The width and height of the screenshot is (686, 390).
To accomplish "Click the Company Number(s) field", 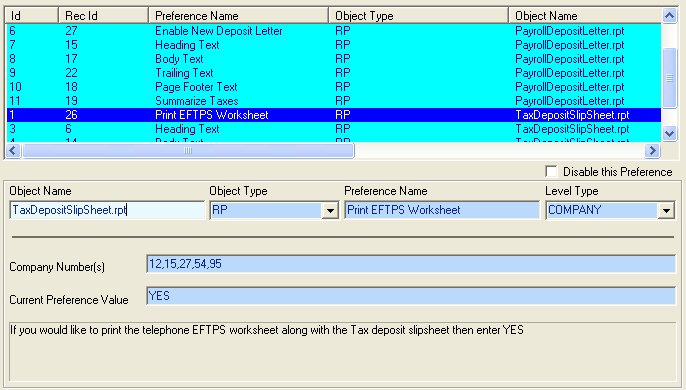I will 411,264.
